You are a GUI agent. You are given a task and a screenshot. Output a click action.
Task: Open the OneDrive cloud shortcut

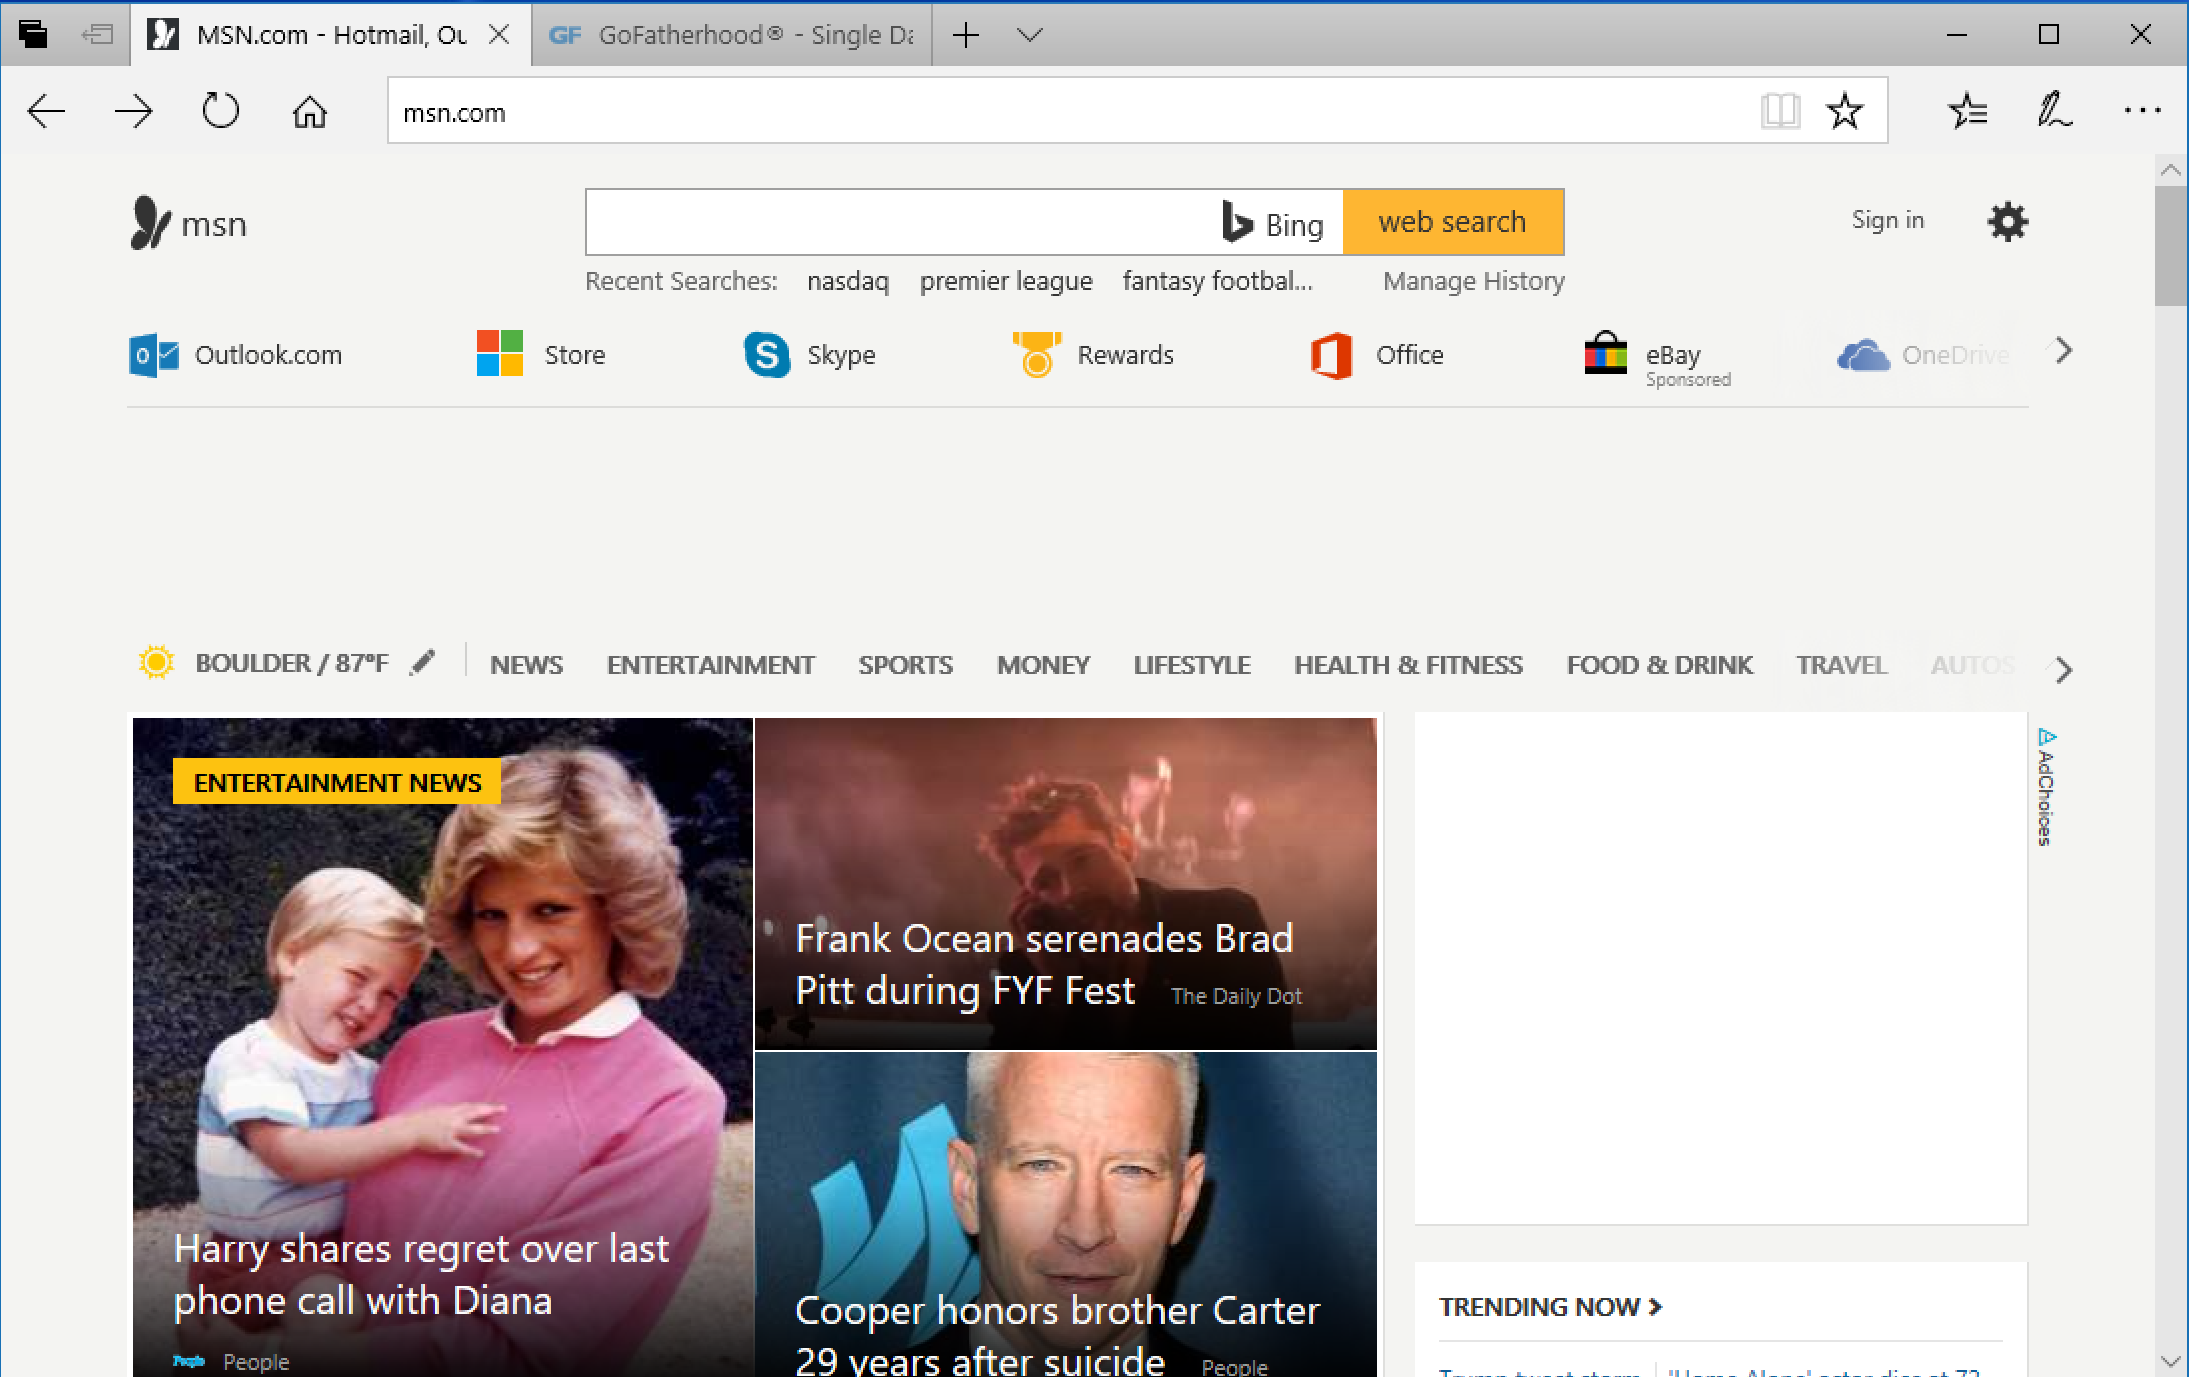[1922, 354]
